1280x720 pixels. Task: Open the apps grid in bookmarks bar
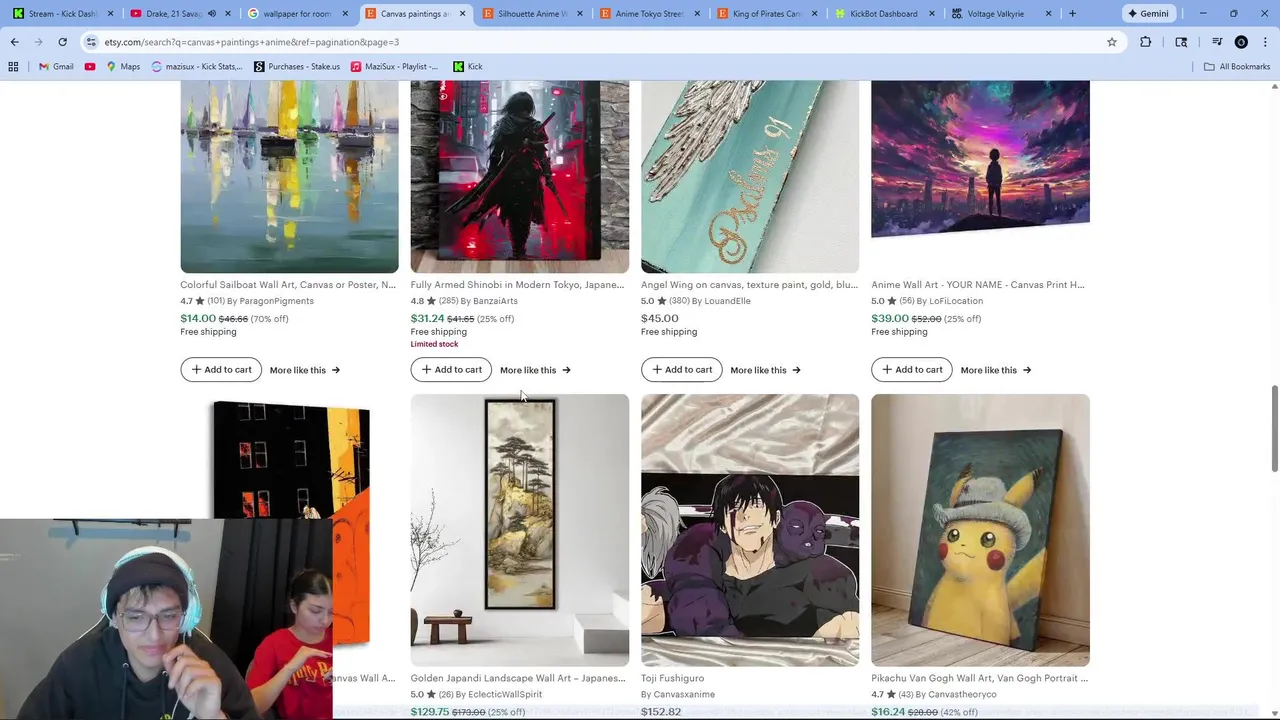(x=13, y=67)
